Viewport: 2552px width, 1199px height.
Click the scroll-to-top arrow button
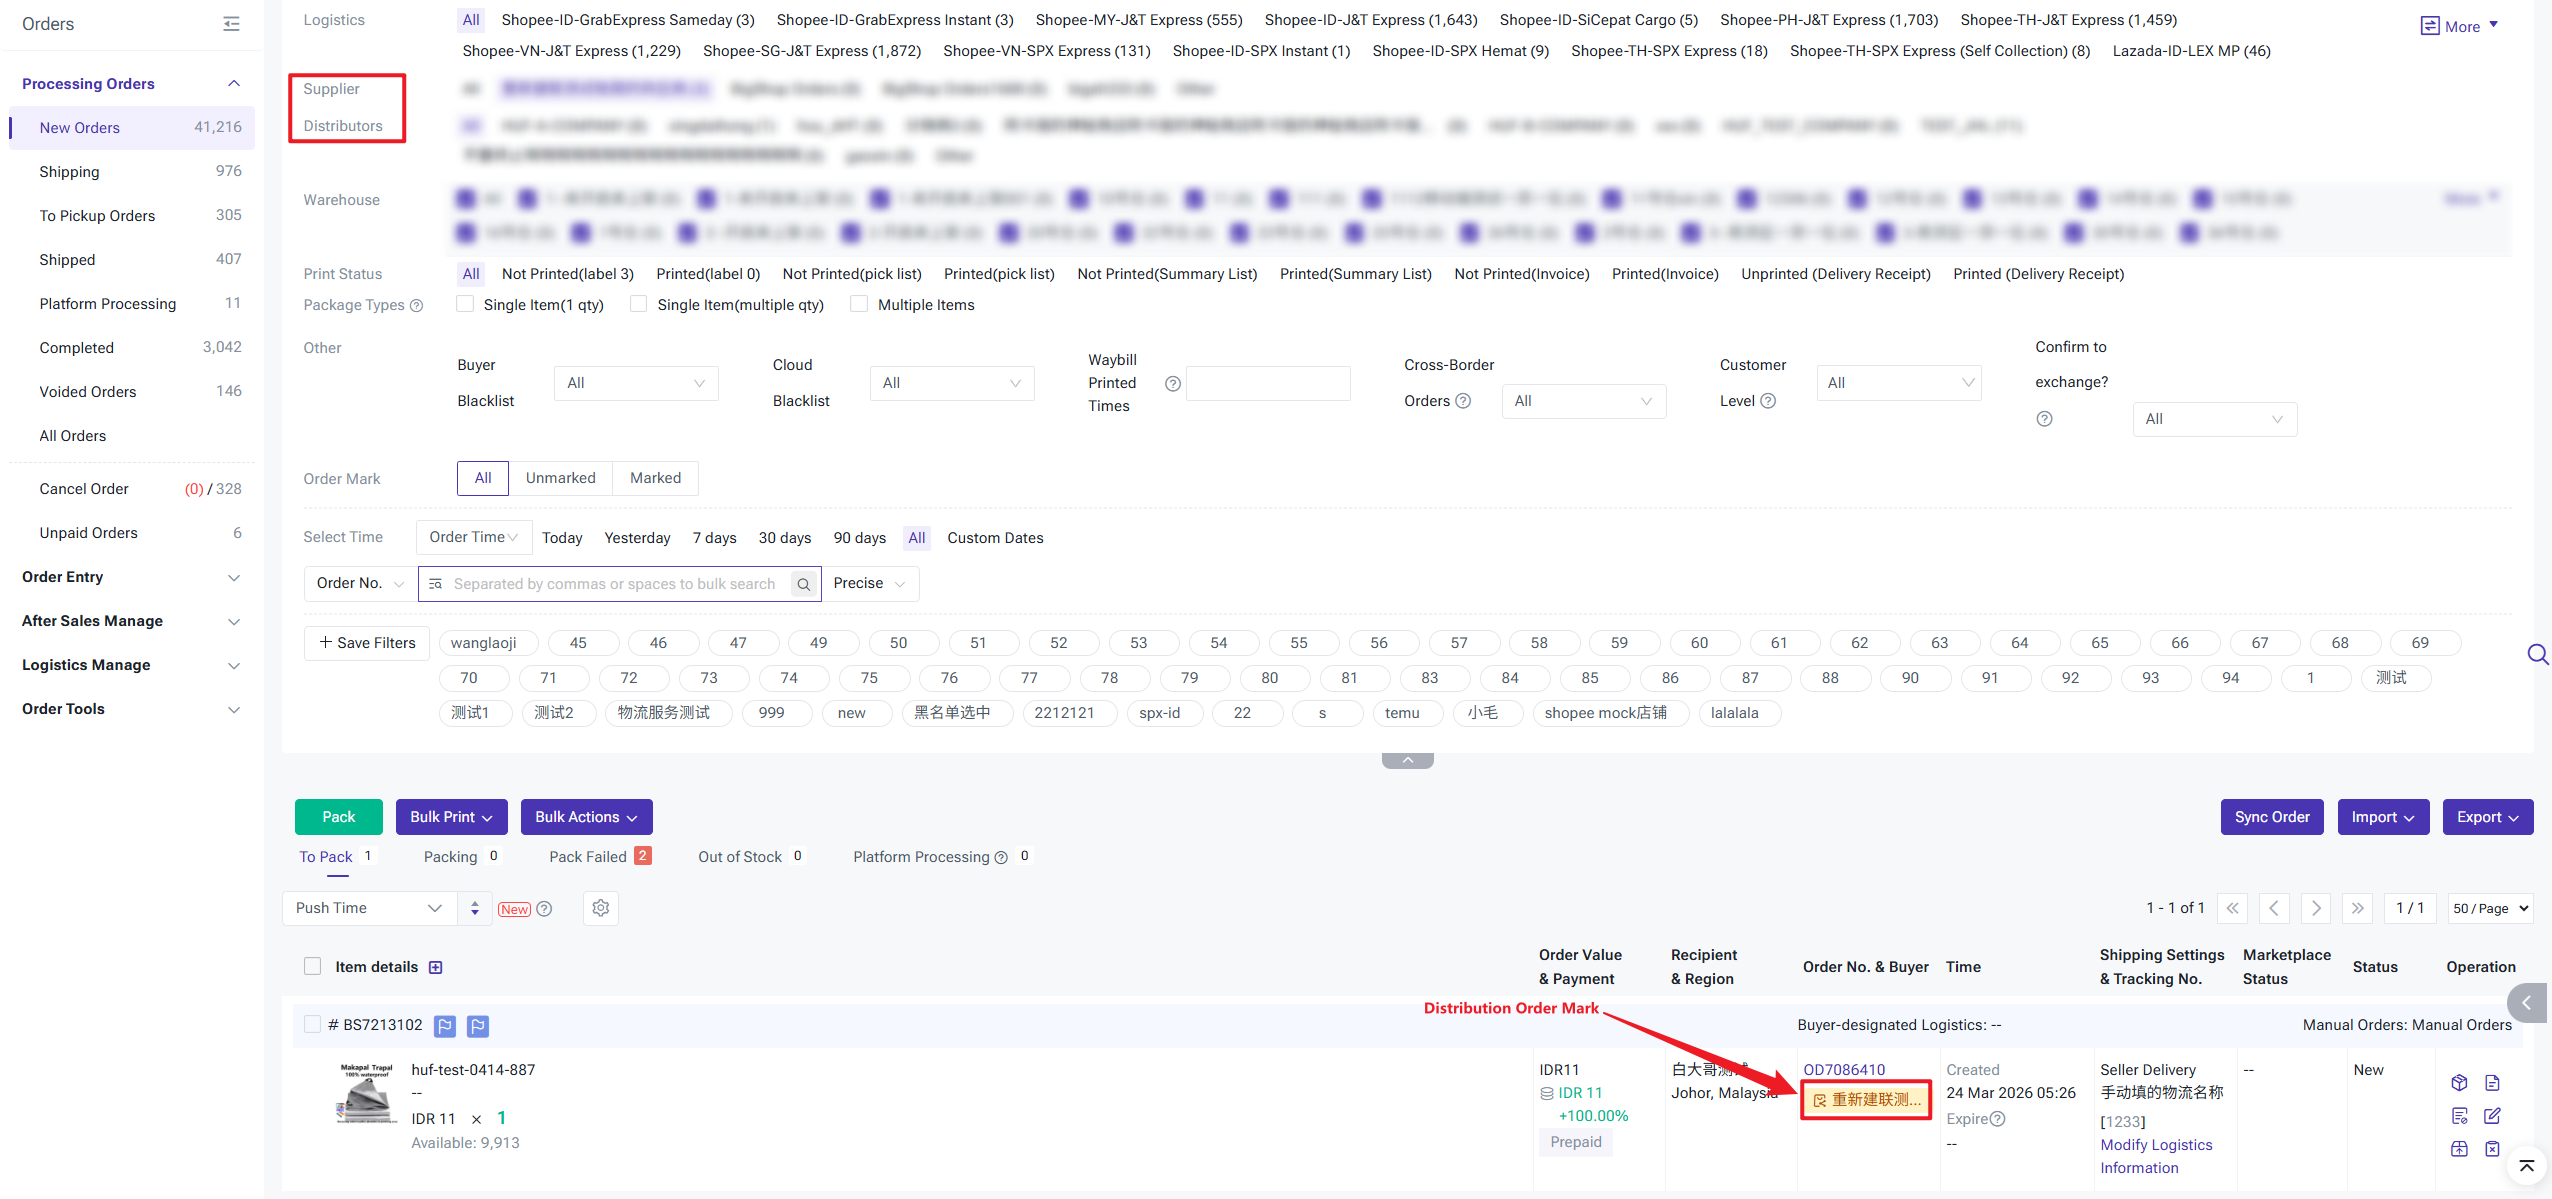2526,1166
